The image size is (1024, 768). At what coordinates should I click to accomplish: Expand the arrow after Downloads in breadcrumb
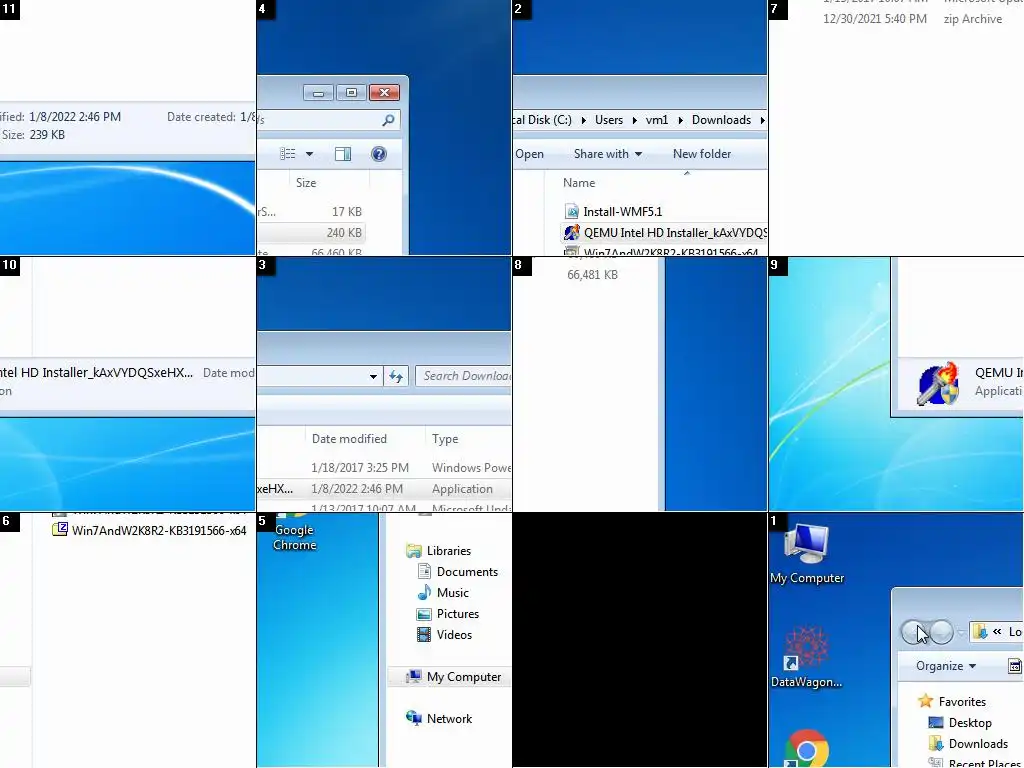tap(761, 120)
